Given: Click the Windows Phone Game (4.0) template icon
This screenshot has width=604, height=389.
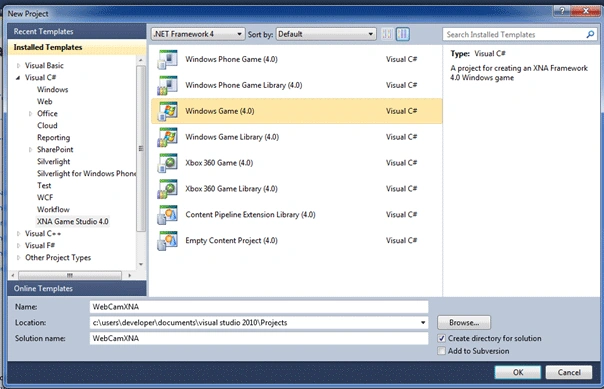Looking at the screenshot, I should (168, 59).
